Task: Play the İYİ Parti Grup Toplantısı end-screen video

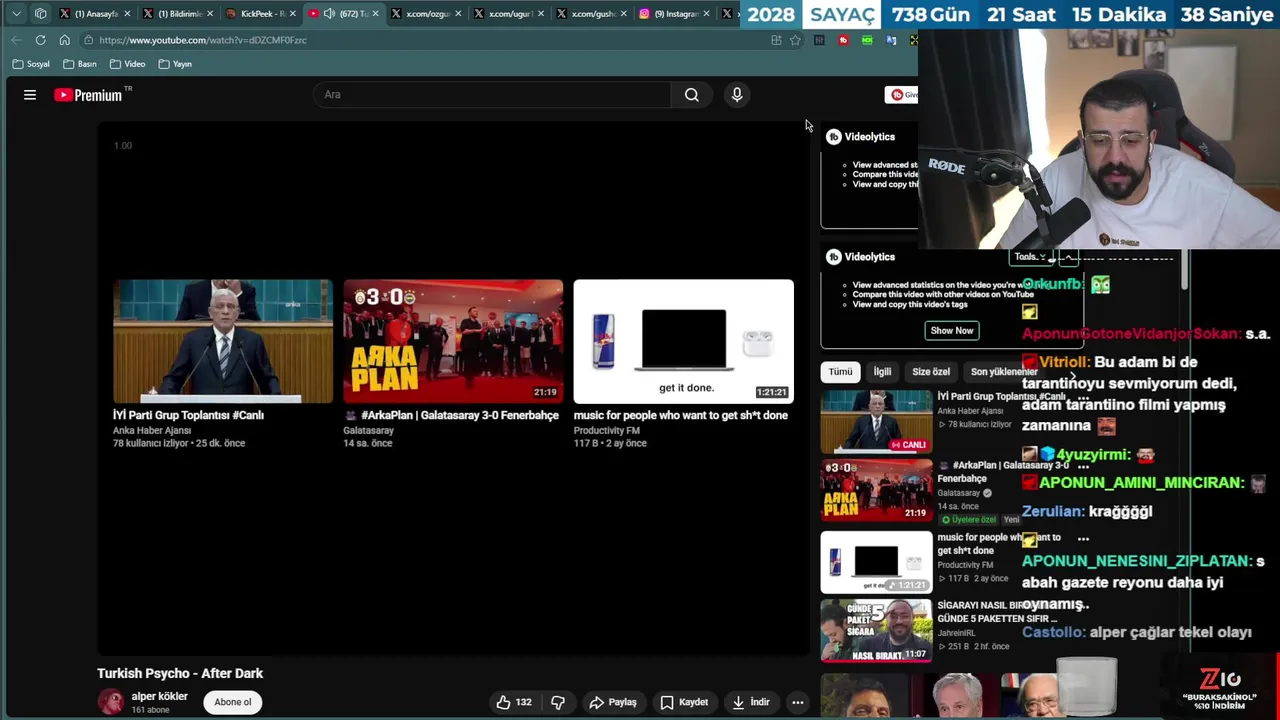Action: pyautogui.click(x=222, y=341)
